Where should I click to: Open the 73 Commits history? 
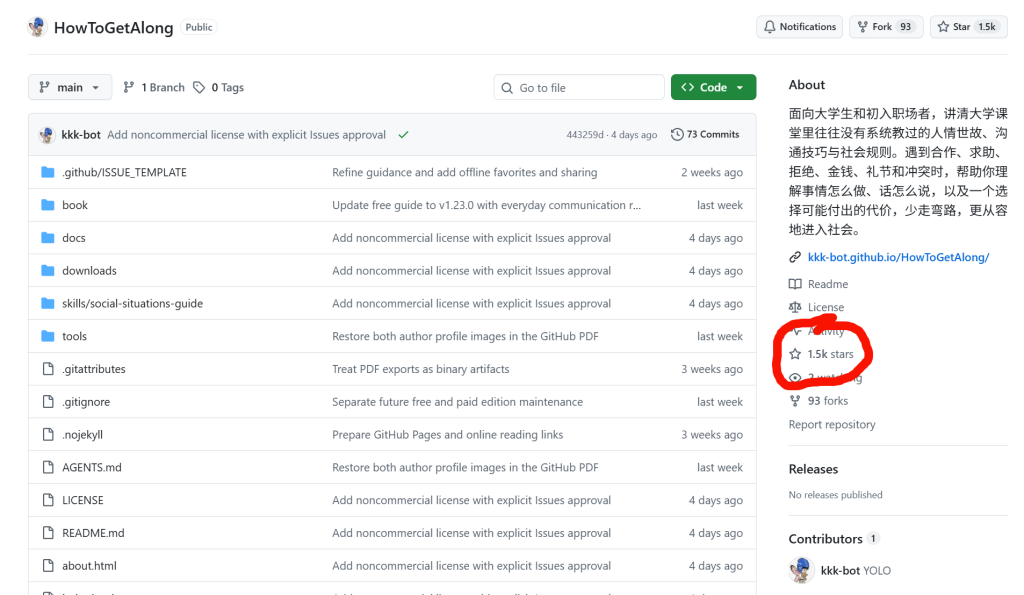click(x=705, y=135)
